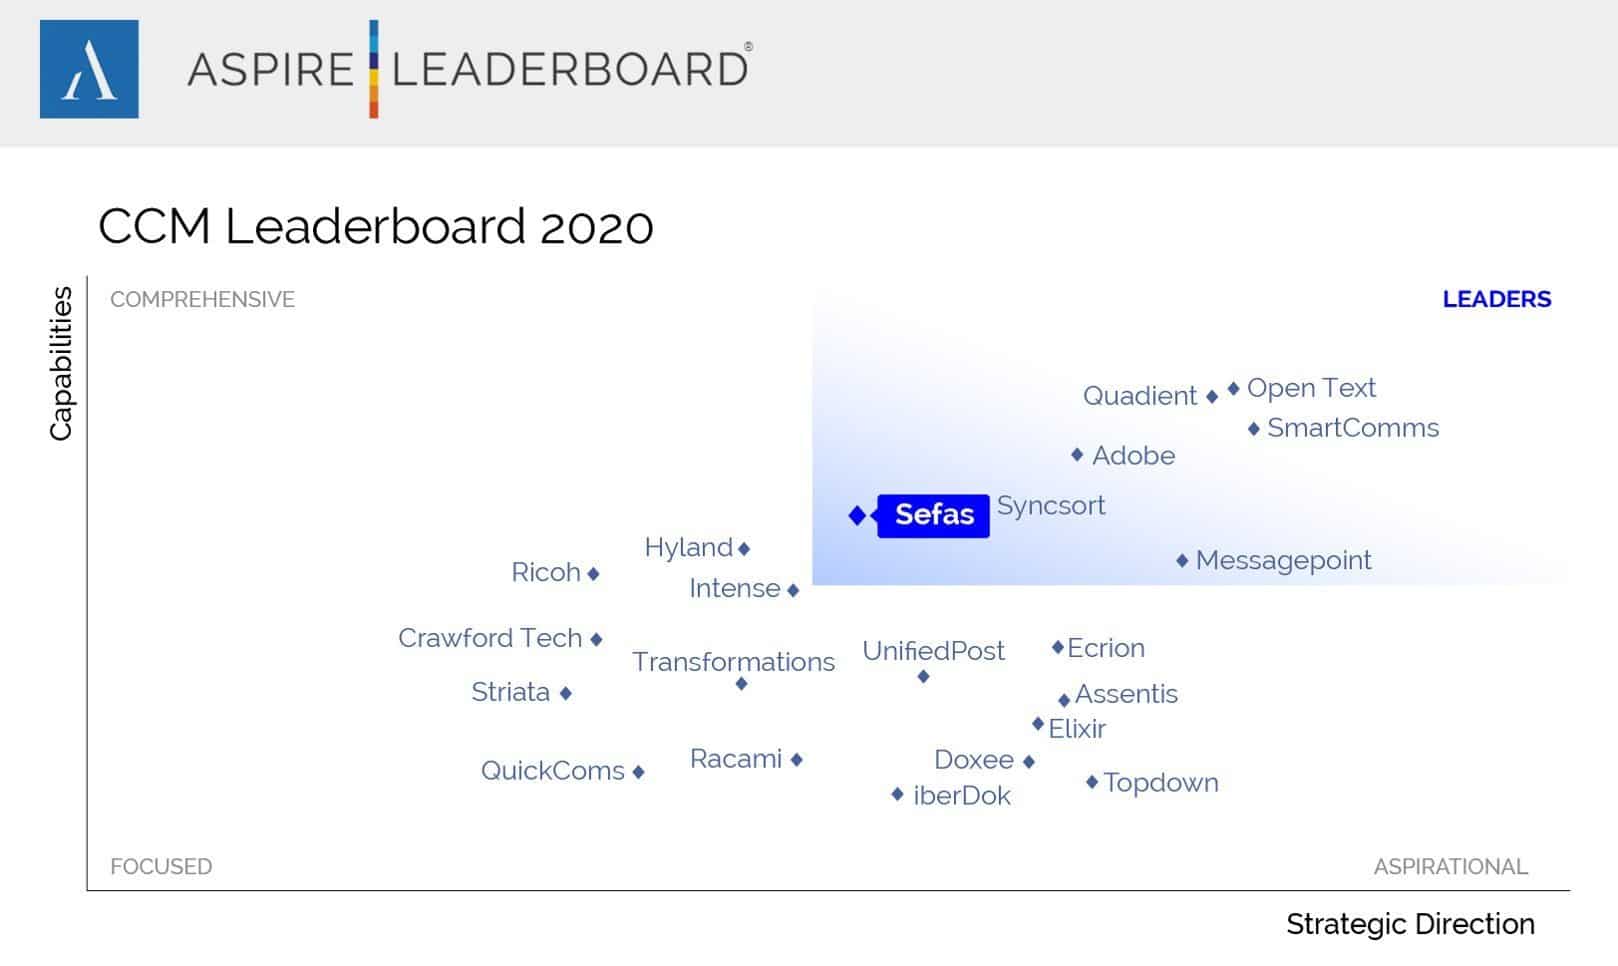Image resolution: width=1618 pixels, height=966 pixels.
Task: Click the Aspire logo blue square icon
Action: [89, 69]
